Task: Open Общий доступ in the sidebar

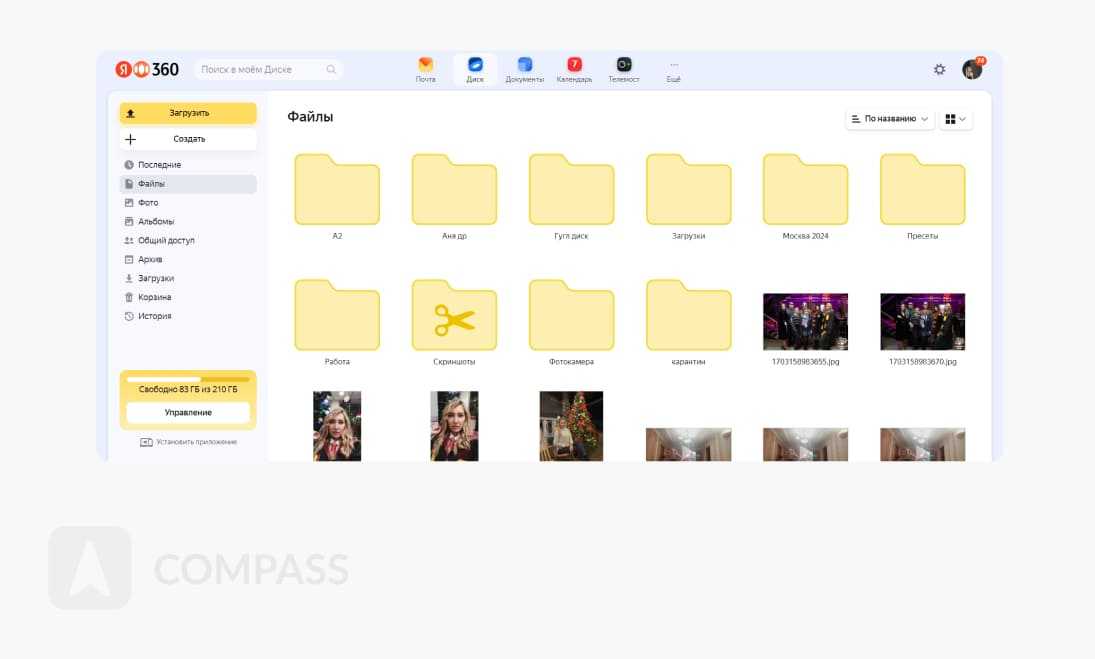Action: coord(166,241)
